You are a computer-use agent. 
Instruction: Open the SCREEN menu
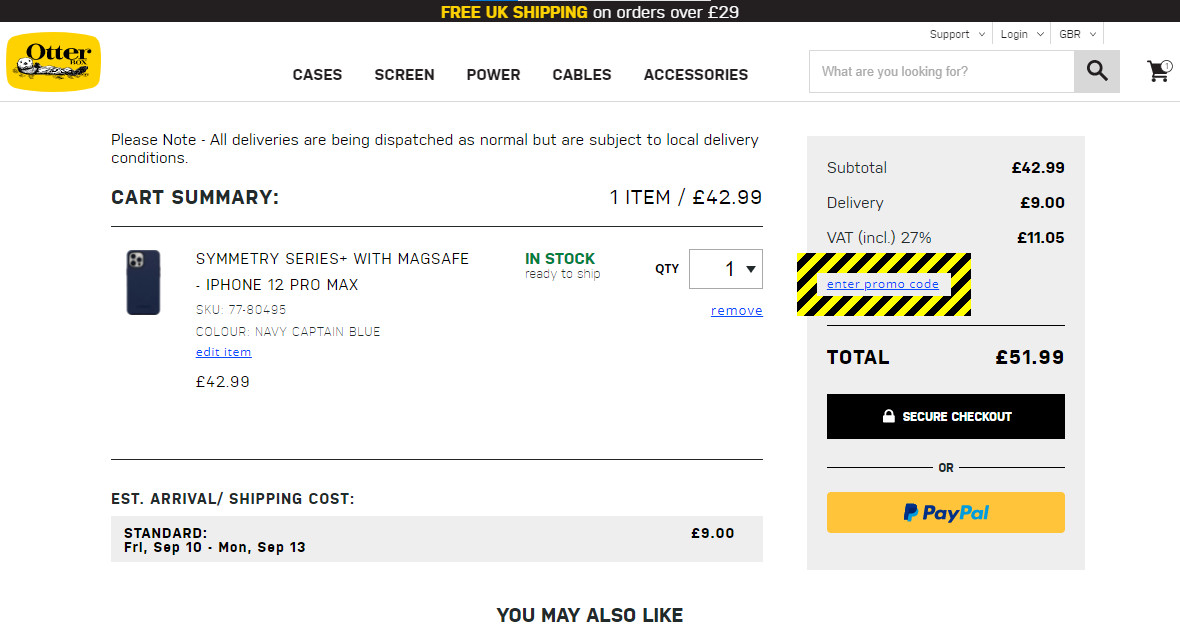404,75
